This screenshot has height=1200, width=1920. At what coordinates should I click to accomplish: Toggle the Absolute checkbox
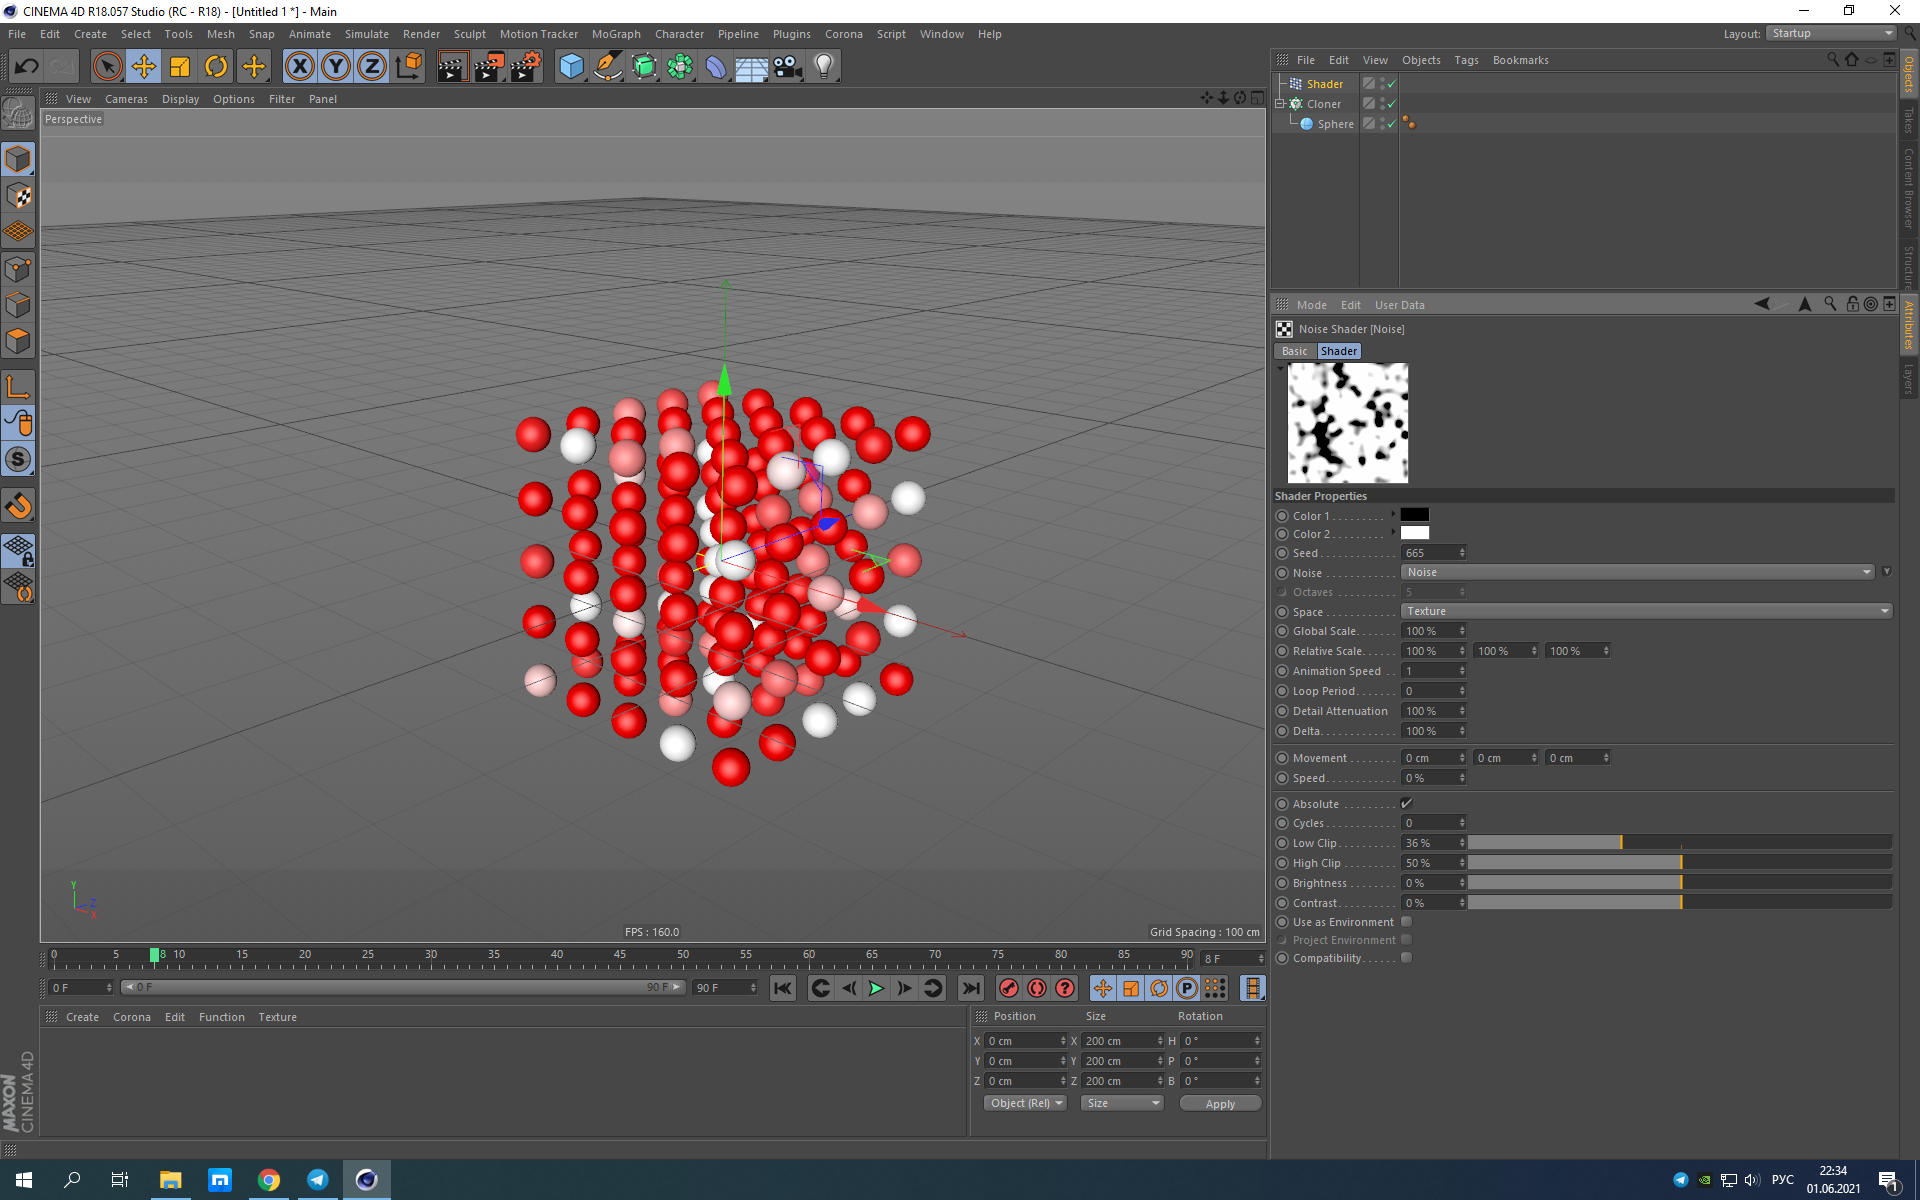coord(1406,803)
